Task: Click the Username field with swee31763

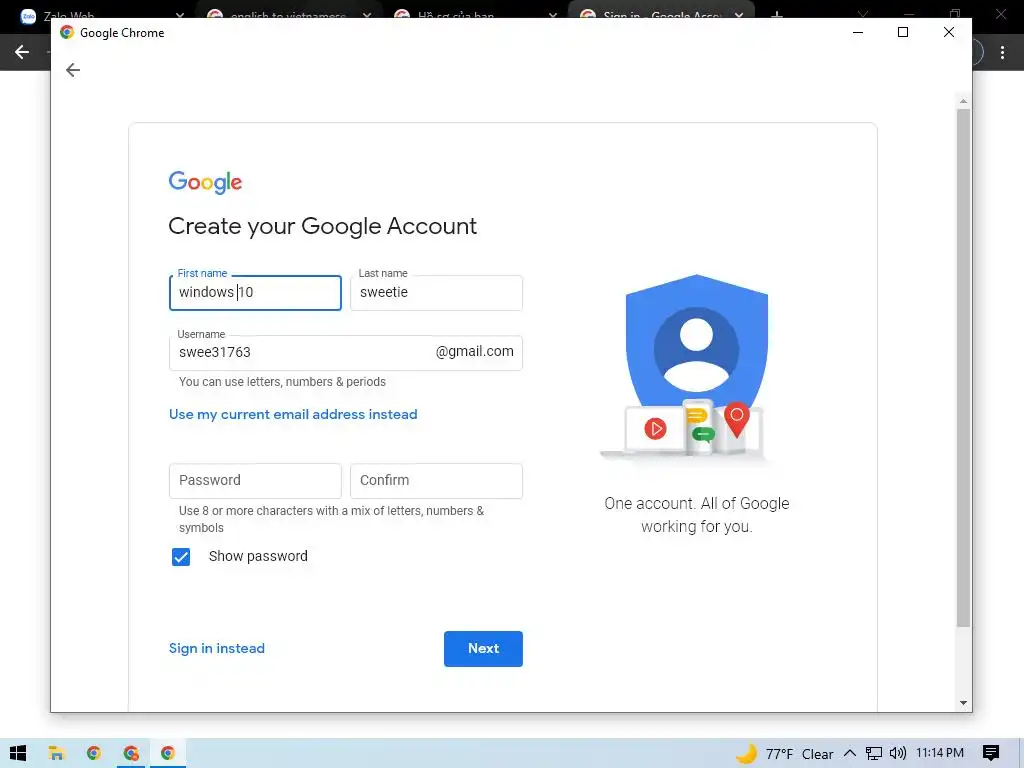Action: [x=345, y=353]
